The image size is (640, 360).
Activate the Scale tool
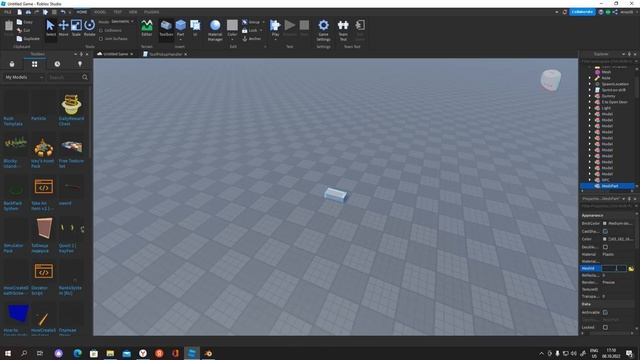[76, 28]
